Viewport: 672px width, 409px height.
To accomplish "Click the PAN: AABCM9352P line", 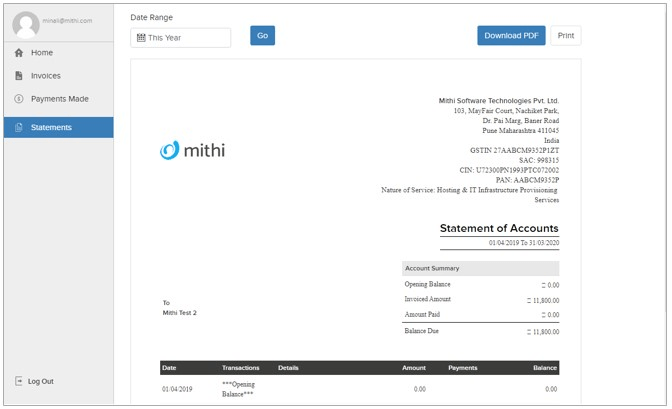I will click(x=527, y=180).
